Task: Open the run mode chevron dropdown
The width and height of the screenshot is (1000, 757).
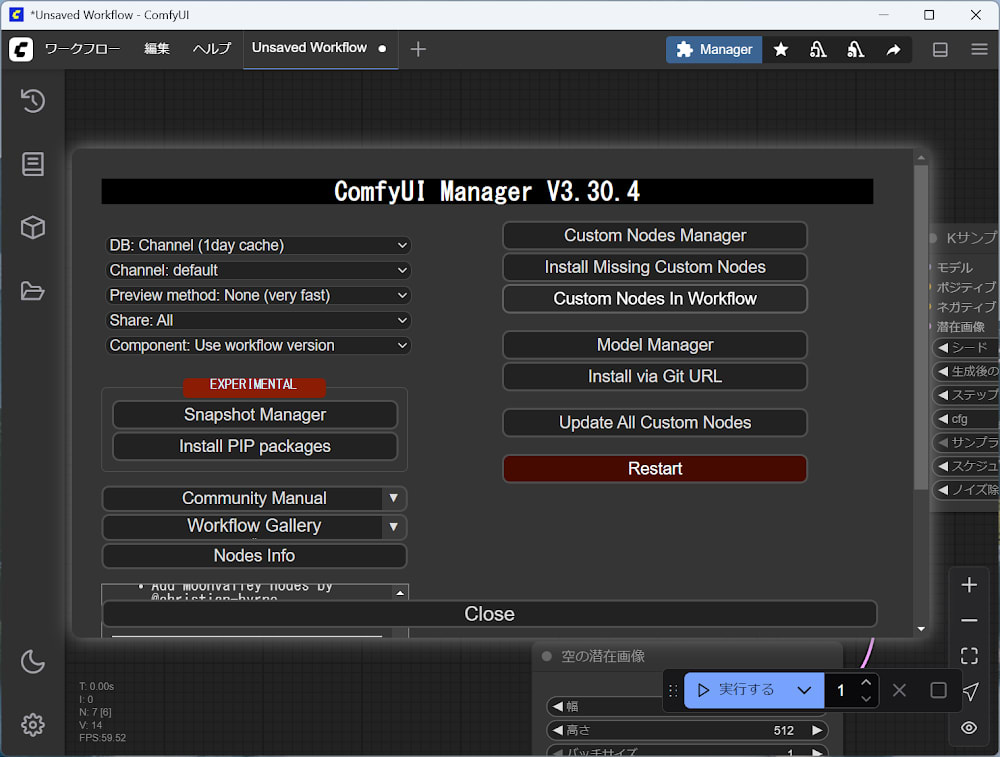Action: [804, 690]
